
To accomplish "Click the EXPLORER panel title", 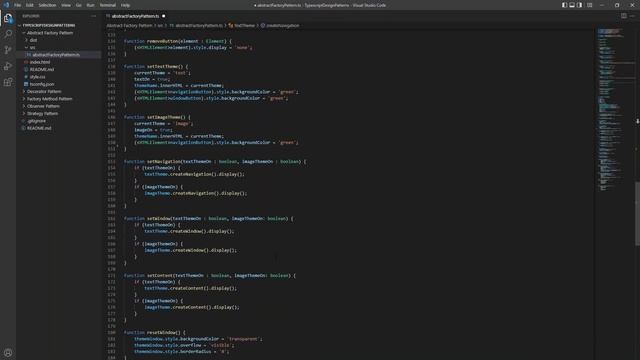I will click(x=31, y=16).
